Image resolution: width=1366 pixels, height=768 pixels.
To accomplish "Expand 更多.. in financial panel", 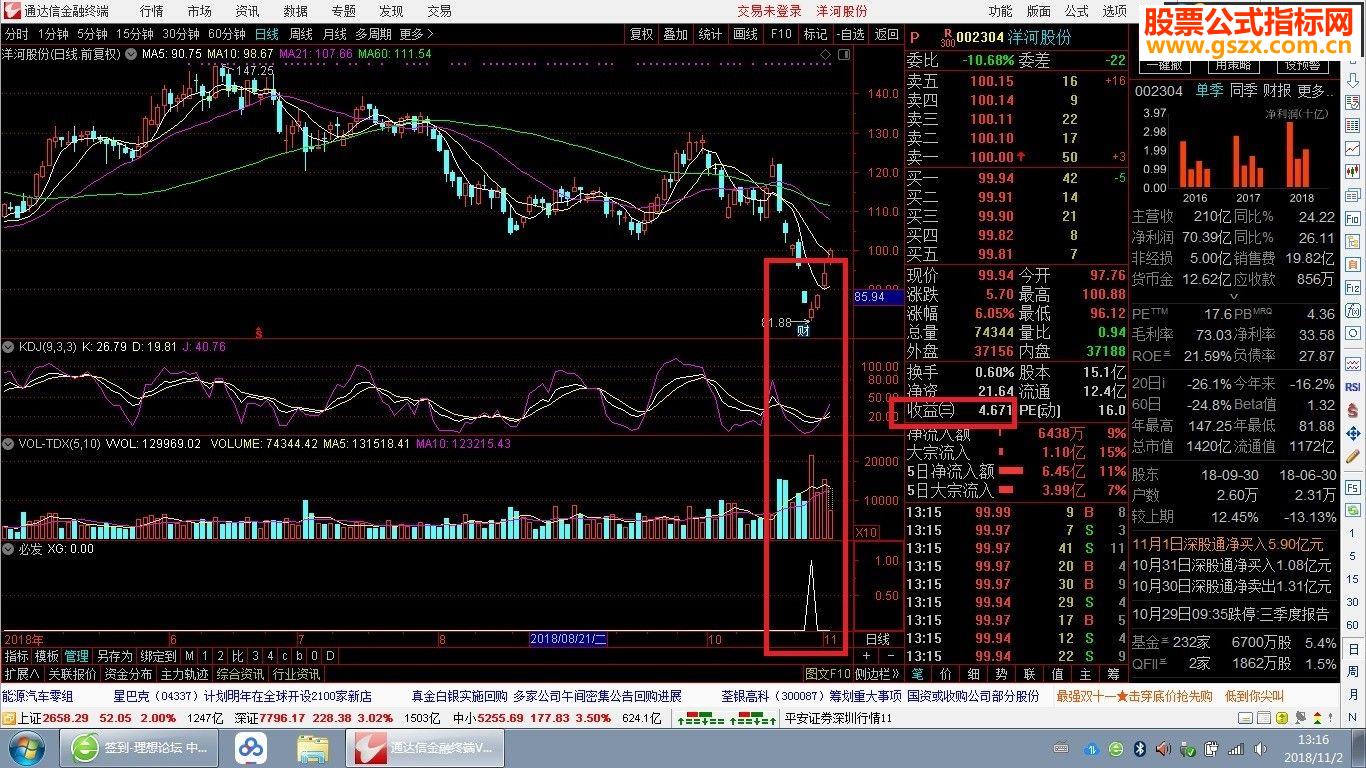I will click(x=1314, y=90).
